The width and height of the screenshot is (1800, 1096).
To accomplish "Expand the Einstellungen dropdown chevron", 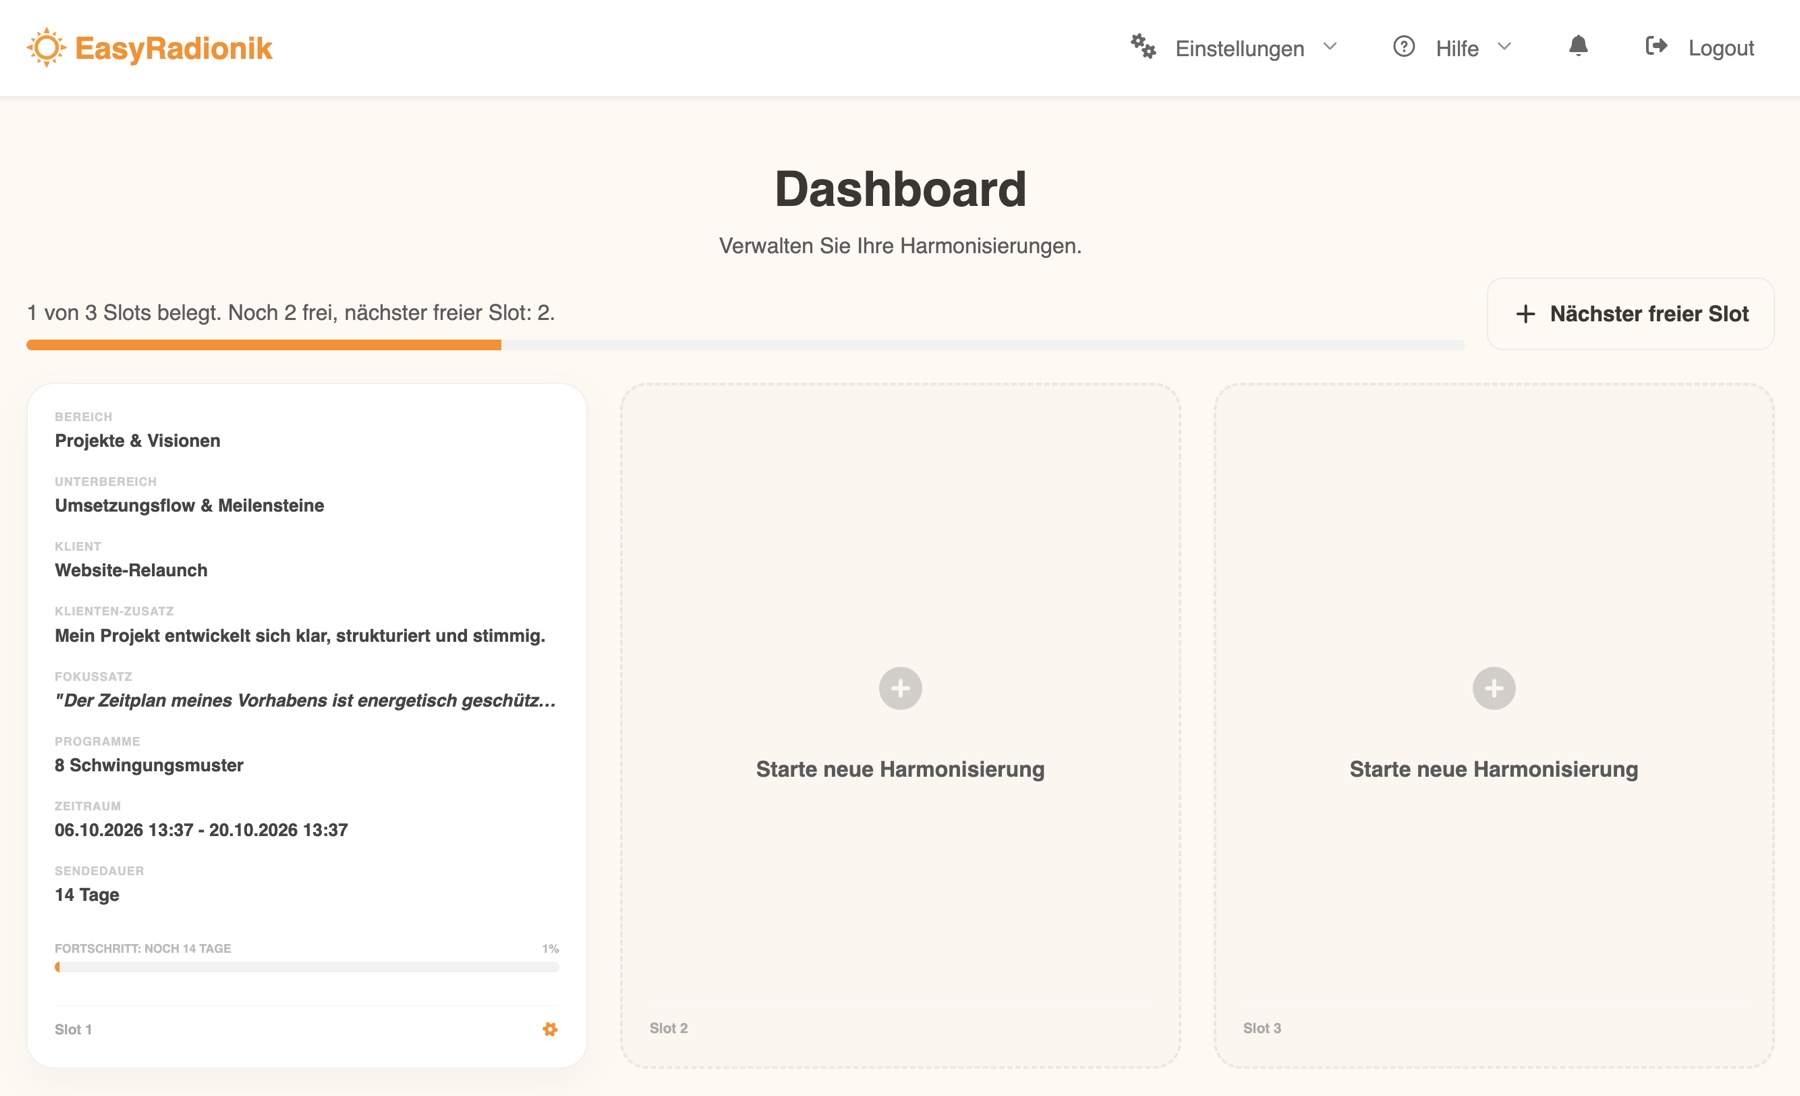I will [1330, 47].
